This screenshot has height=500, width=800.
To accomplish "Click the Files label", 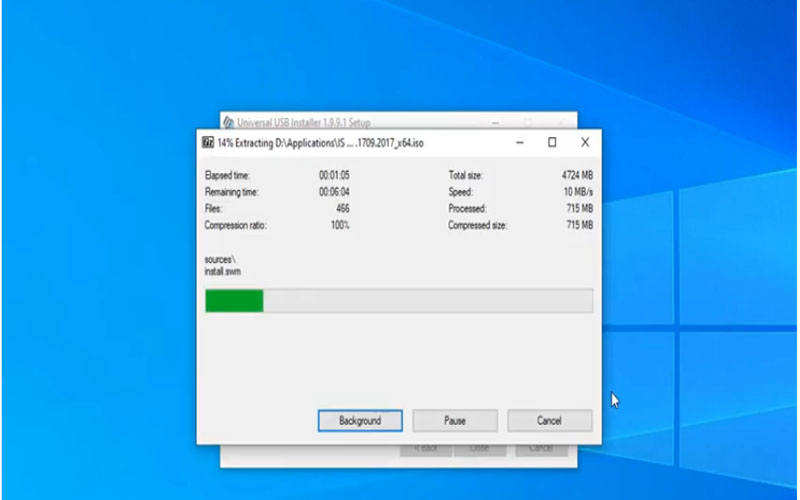I will click(213, 208).
